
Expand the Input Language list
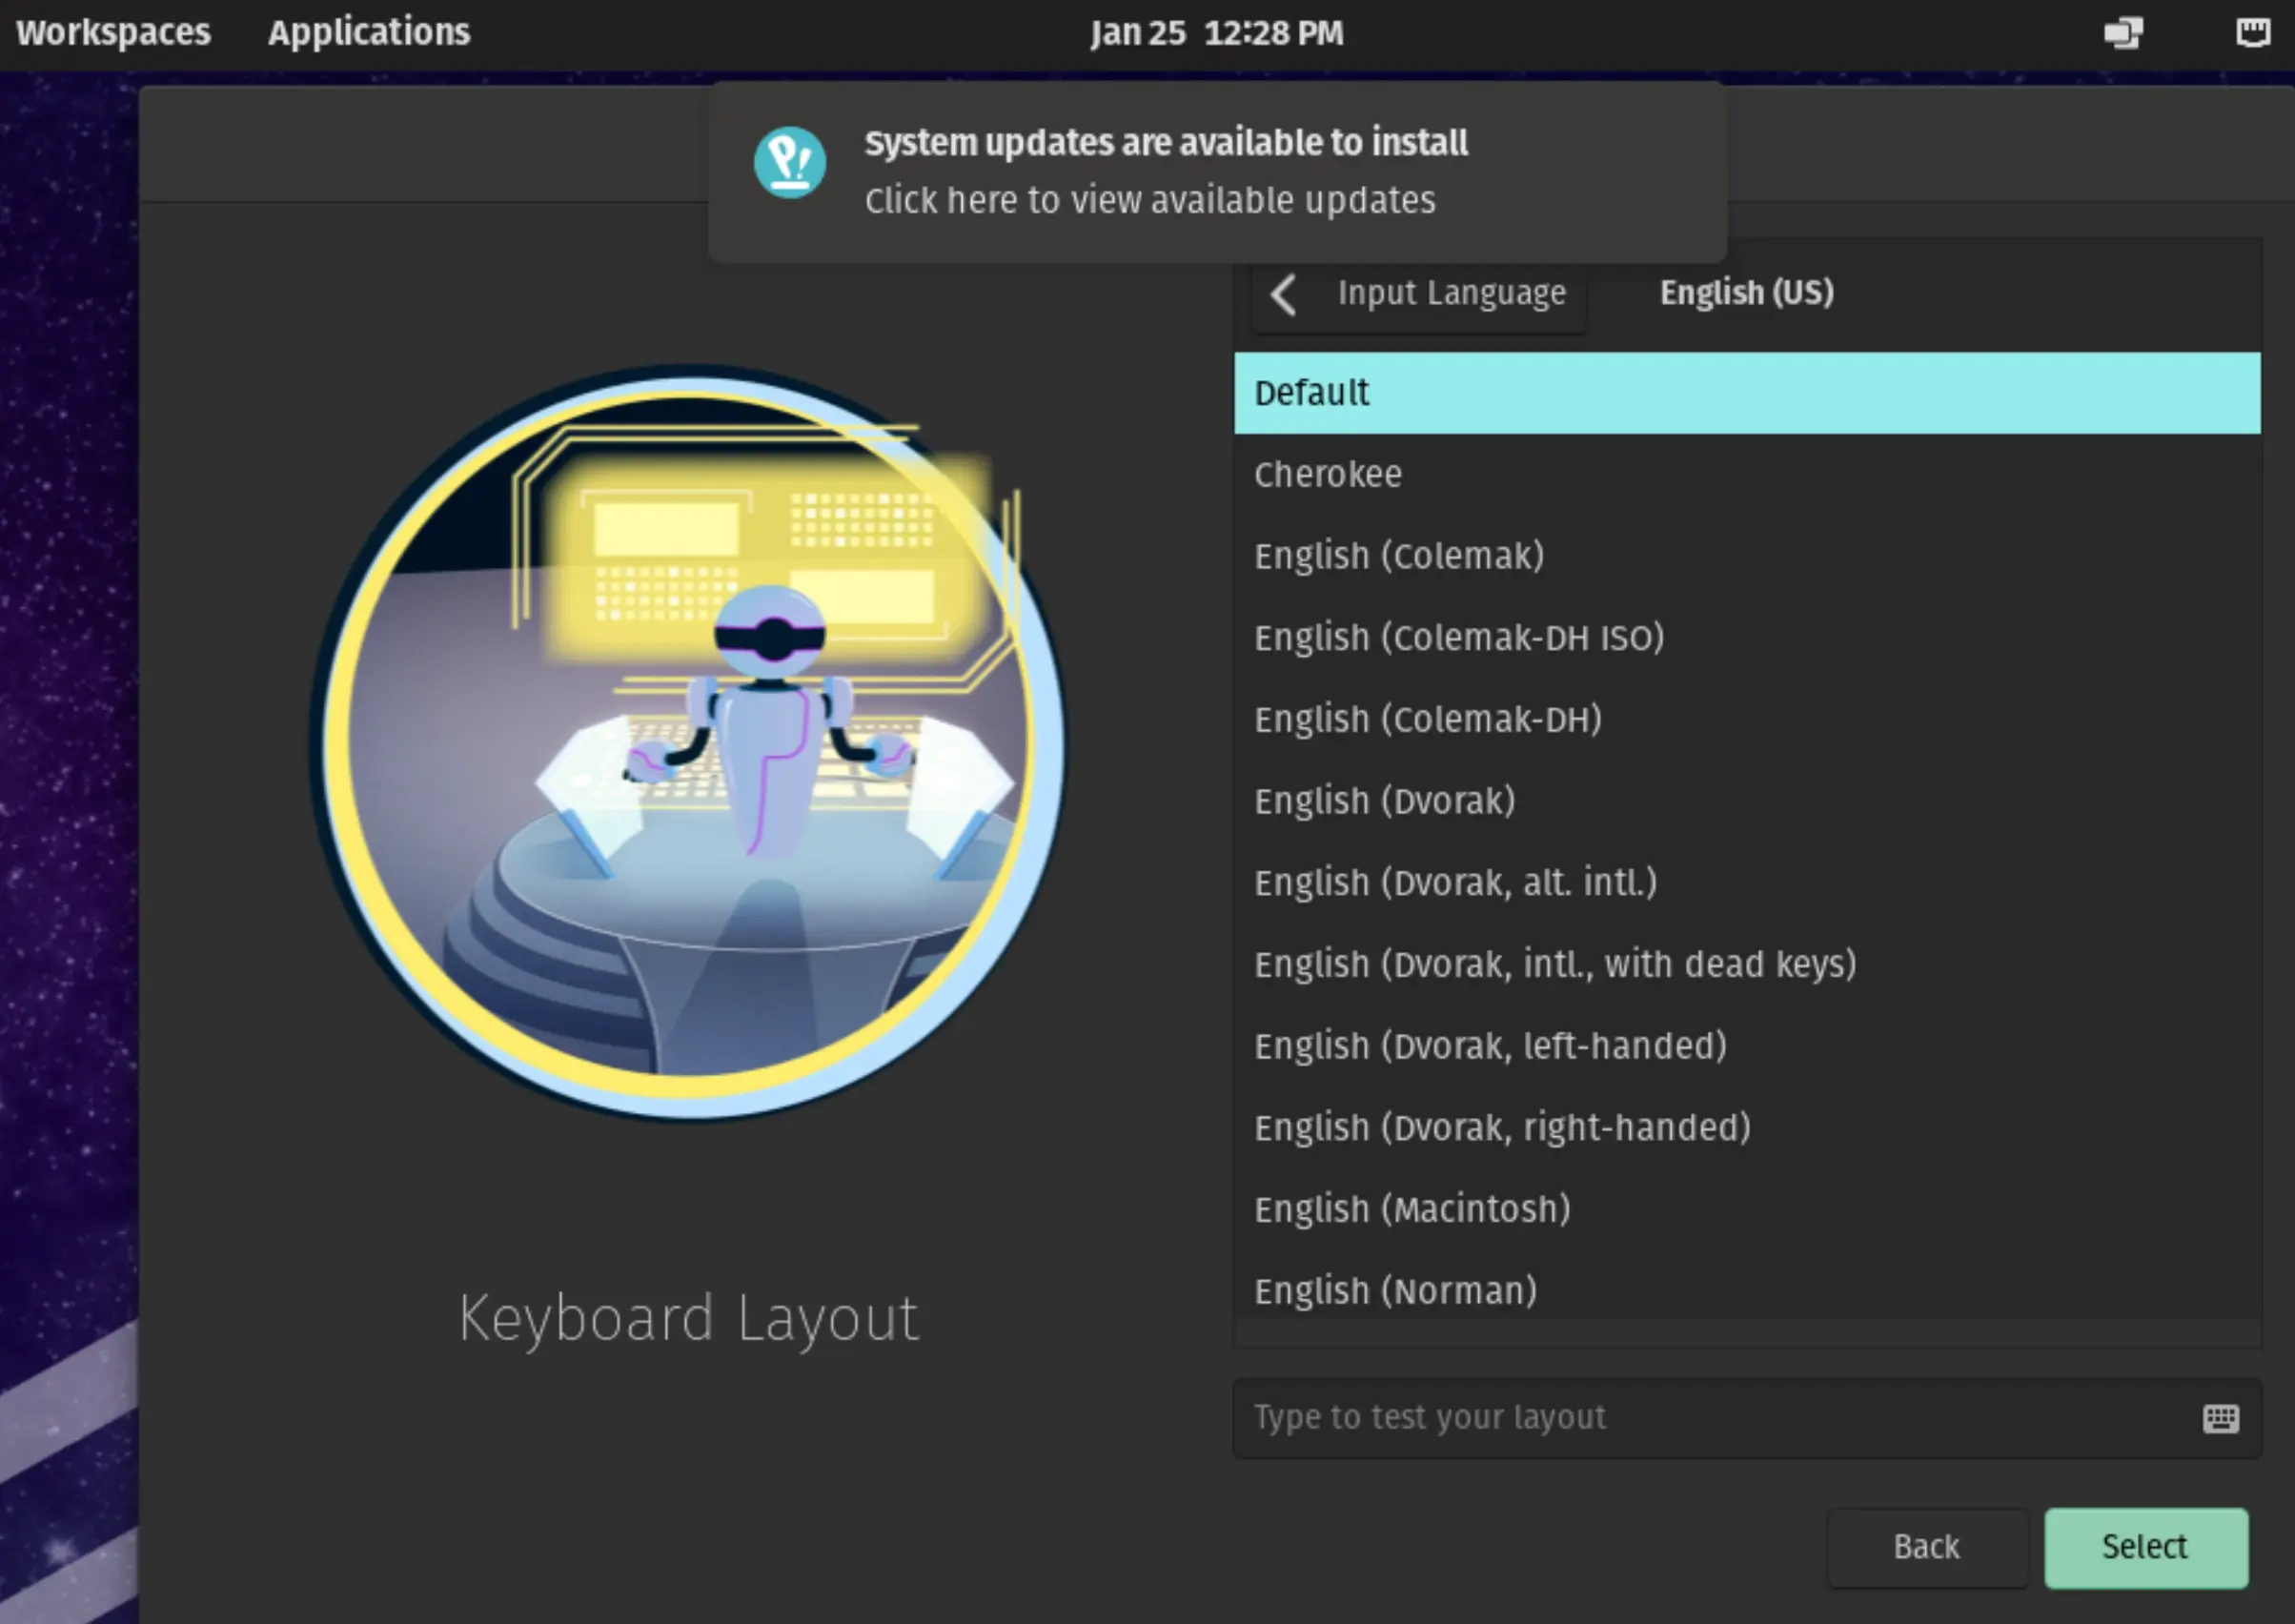(1450, 293)
